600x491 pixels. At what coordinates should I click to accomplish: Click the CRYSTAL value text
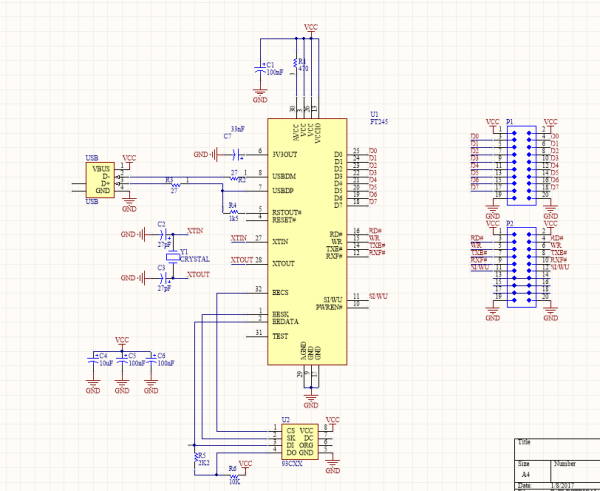point(195,259)
